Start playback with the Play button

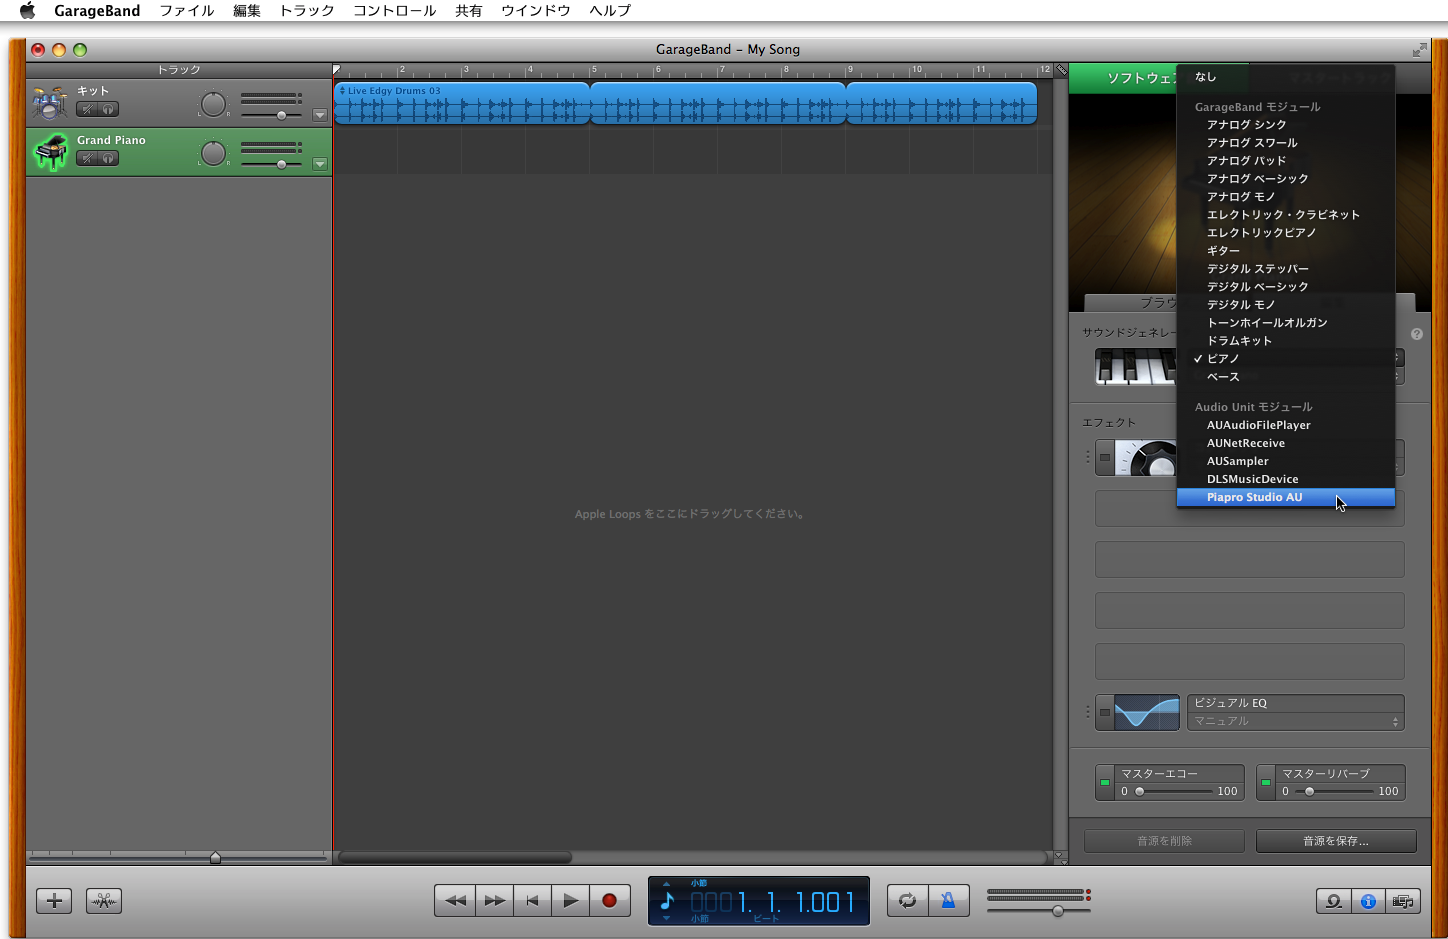(570, 900)
